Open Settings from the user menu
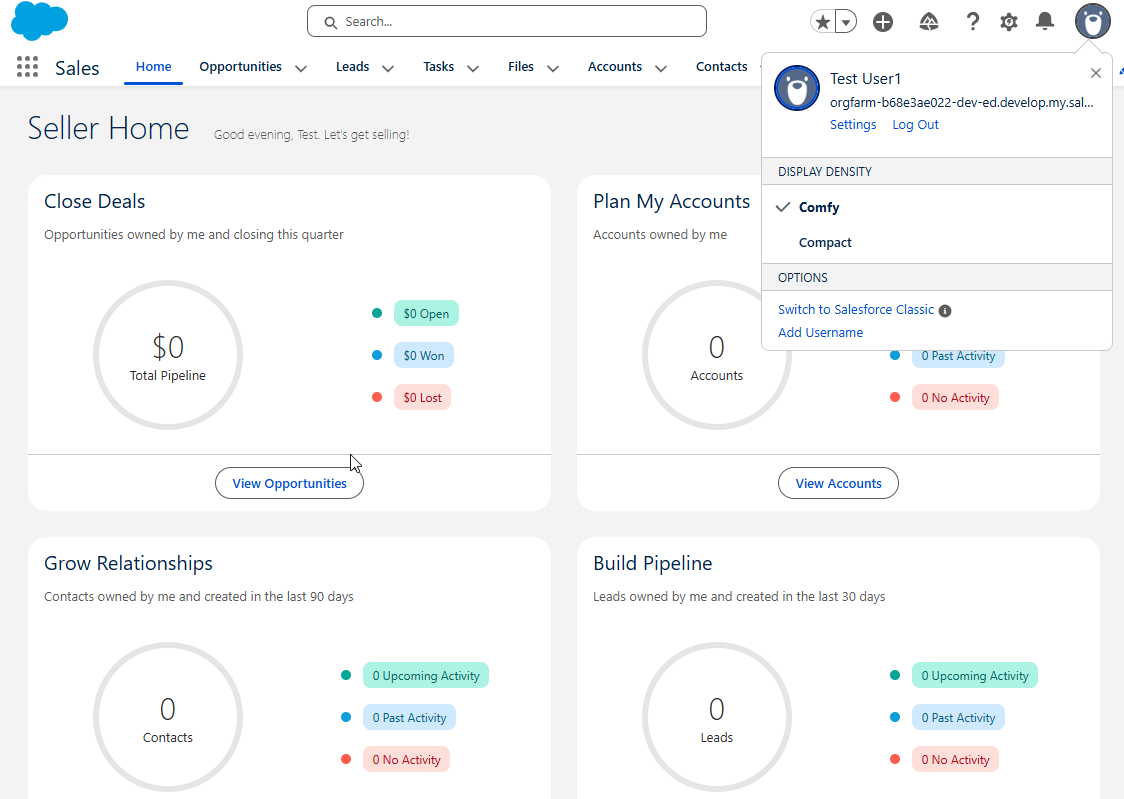The height and width of the screenshot is (799, 1124). pos(853,124)
